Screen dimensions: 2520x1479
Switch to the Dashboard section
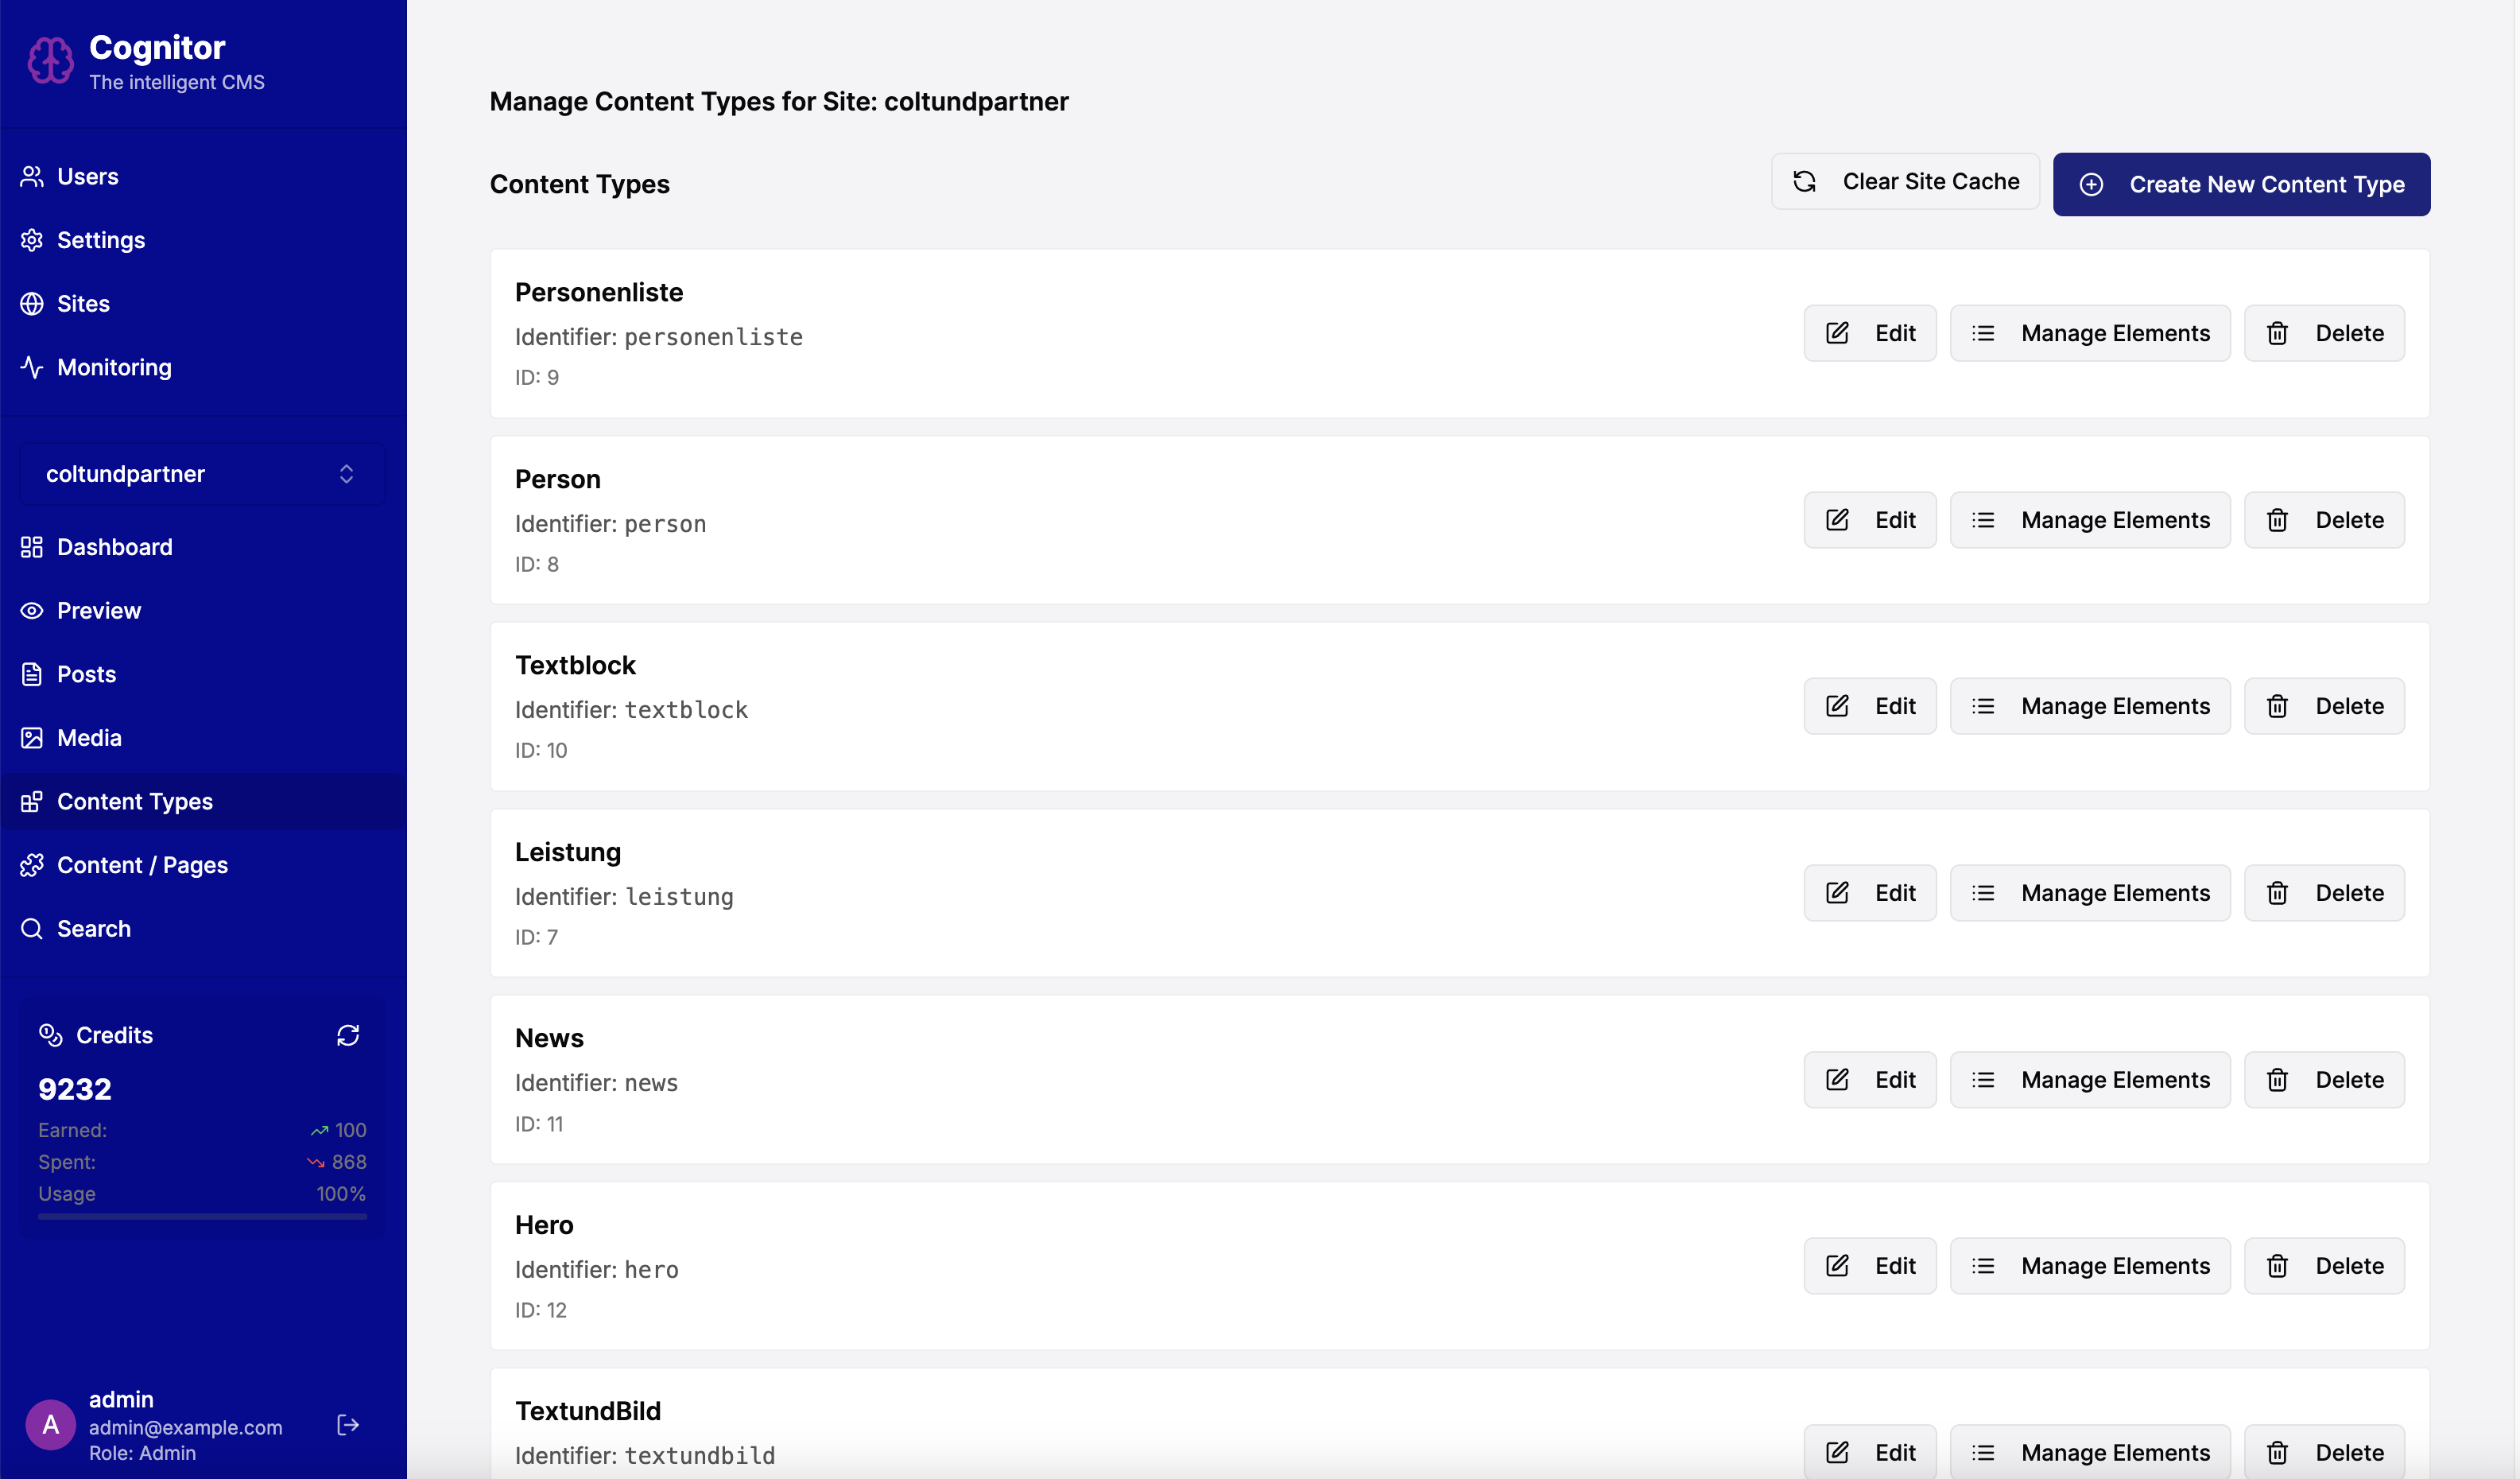114,547
